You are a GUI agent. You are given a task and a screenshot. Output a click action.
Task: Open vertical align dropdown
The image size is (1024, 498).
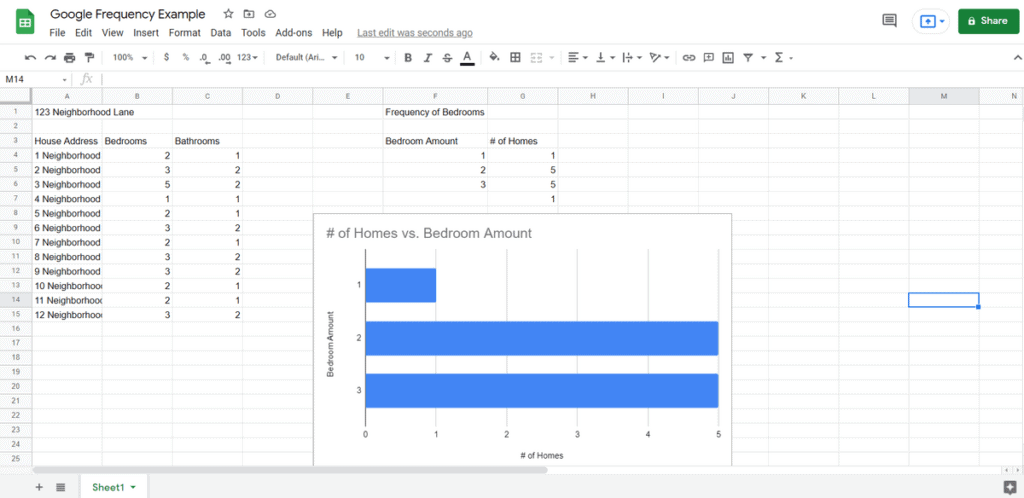[x=605, y=57]
